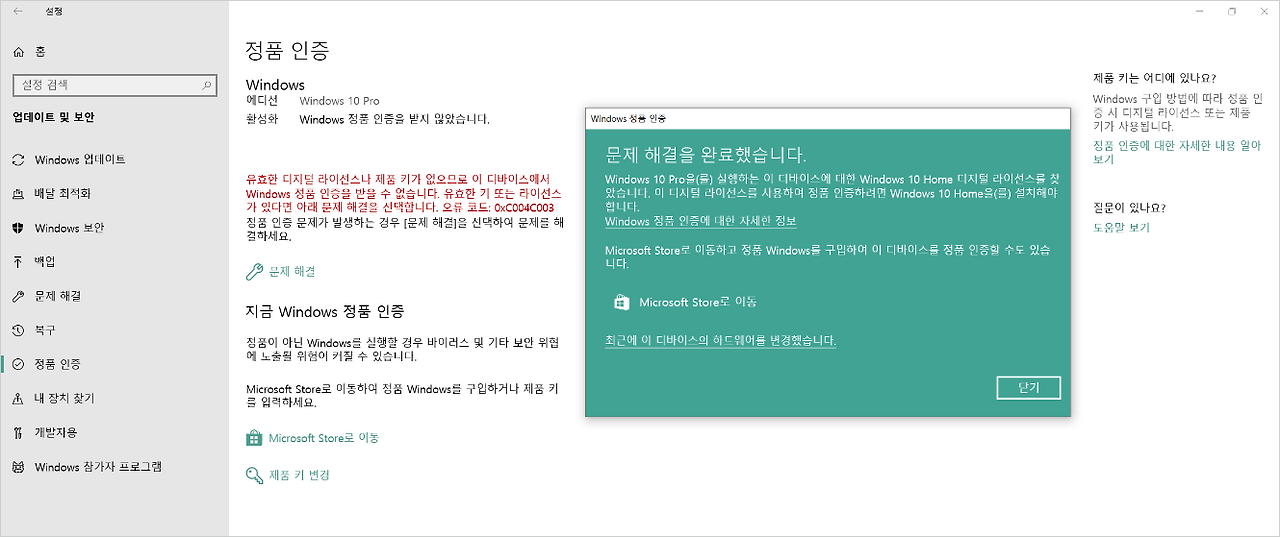Click the back arrow in Settings title bar

(18, 11)
